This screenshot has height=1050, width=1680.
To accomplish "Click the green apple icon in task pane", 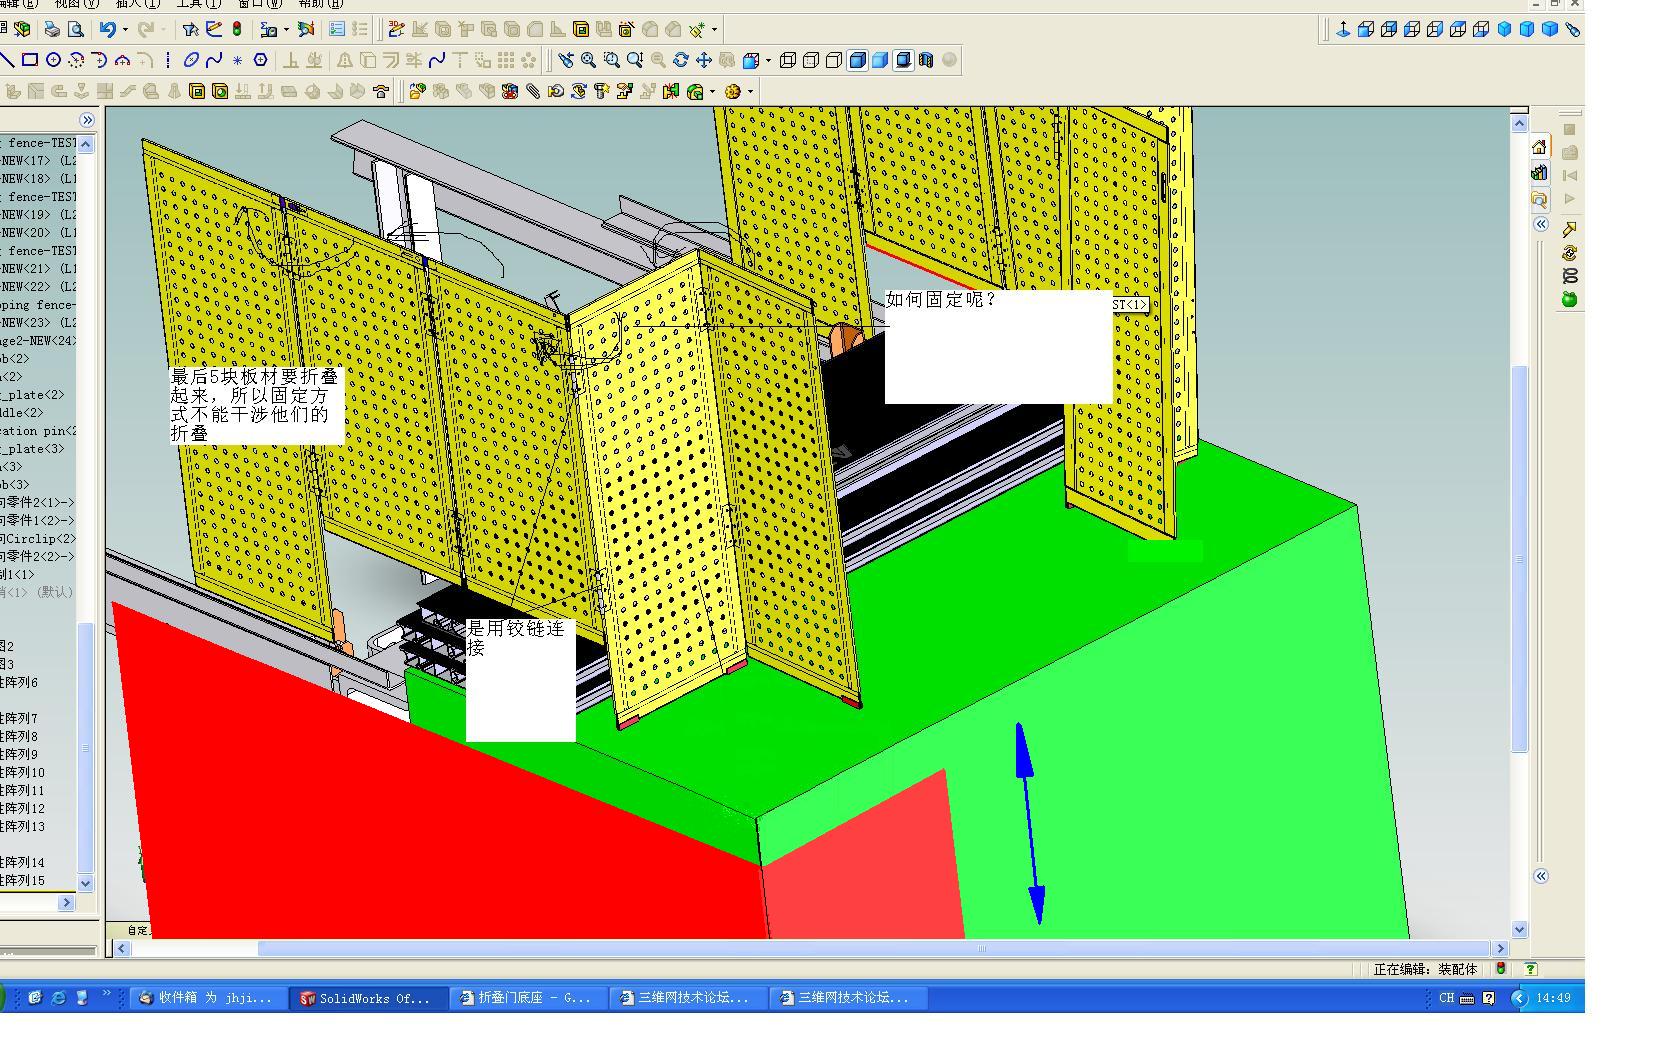I will click(1569, 299).
